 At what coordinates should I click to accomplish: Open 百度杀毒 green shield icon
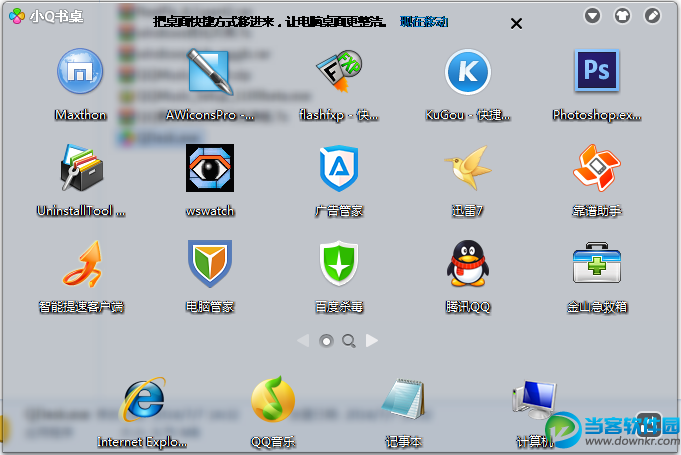(x=339, y=264)
